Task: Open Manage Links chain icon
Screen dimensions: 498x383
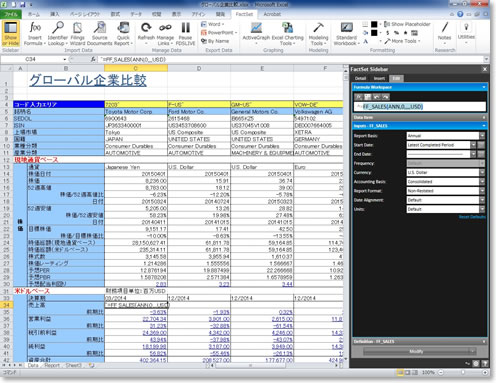Action: tap(165, 34)
